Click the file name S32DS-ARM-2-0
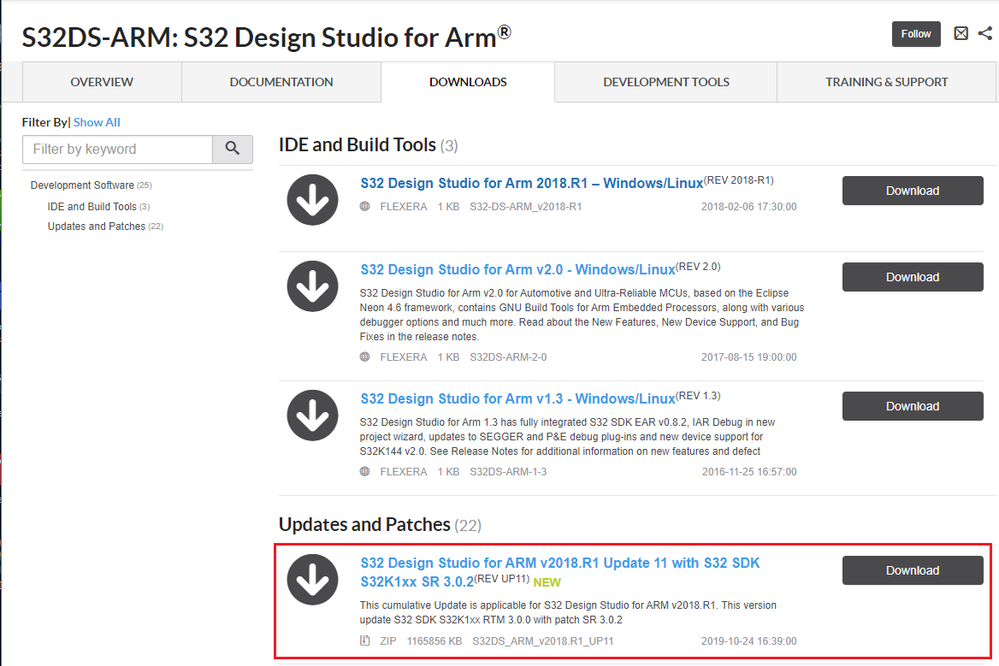Viewport: 999px width, 666px height. [x=508, y=357]
